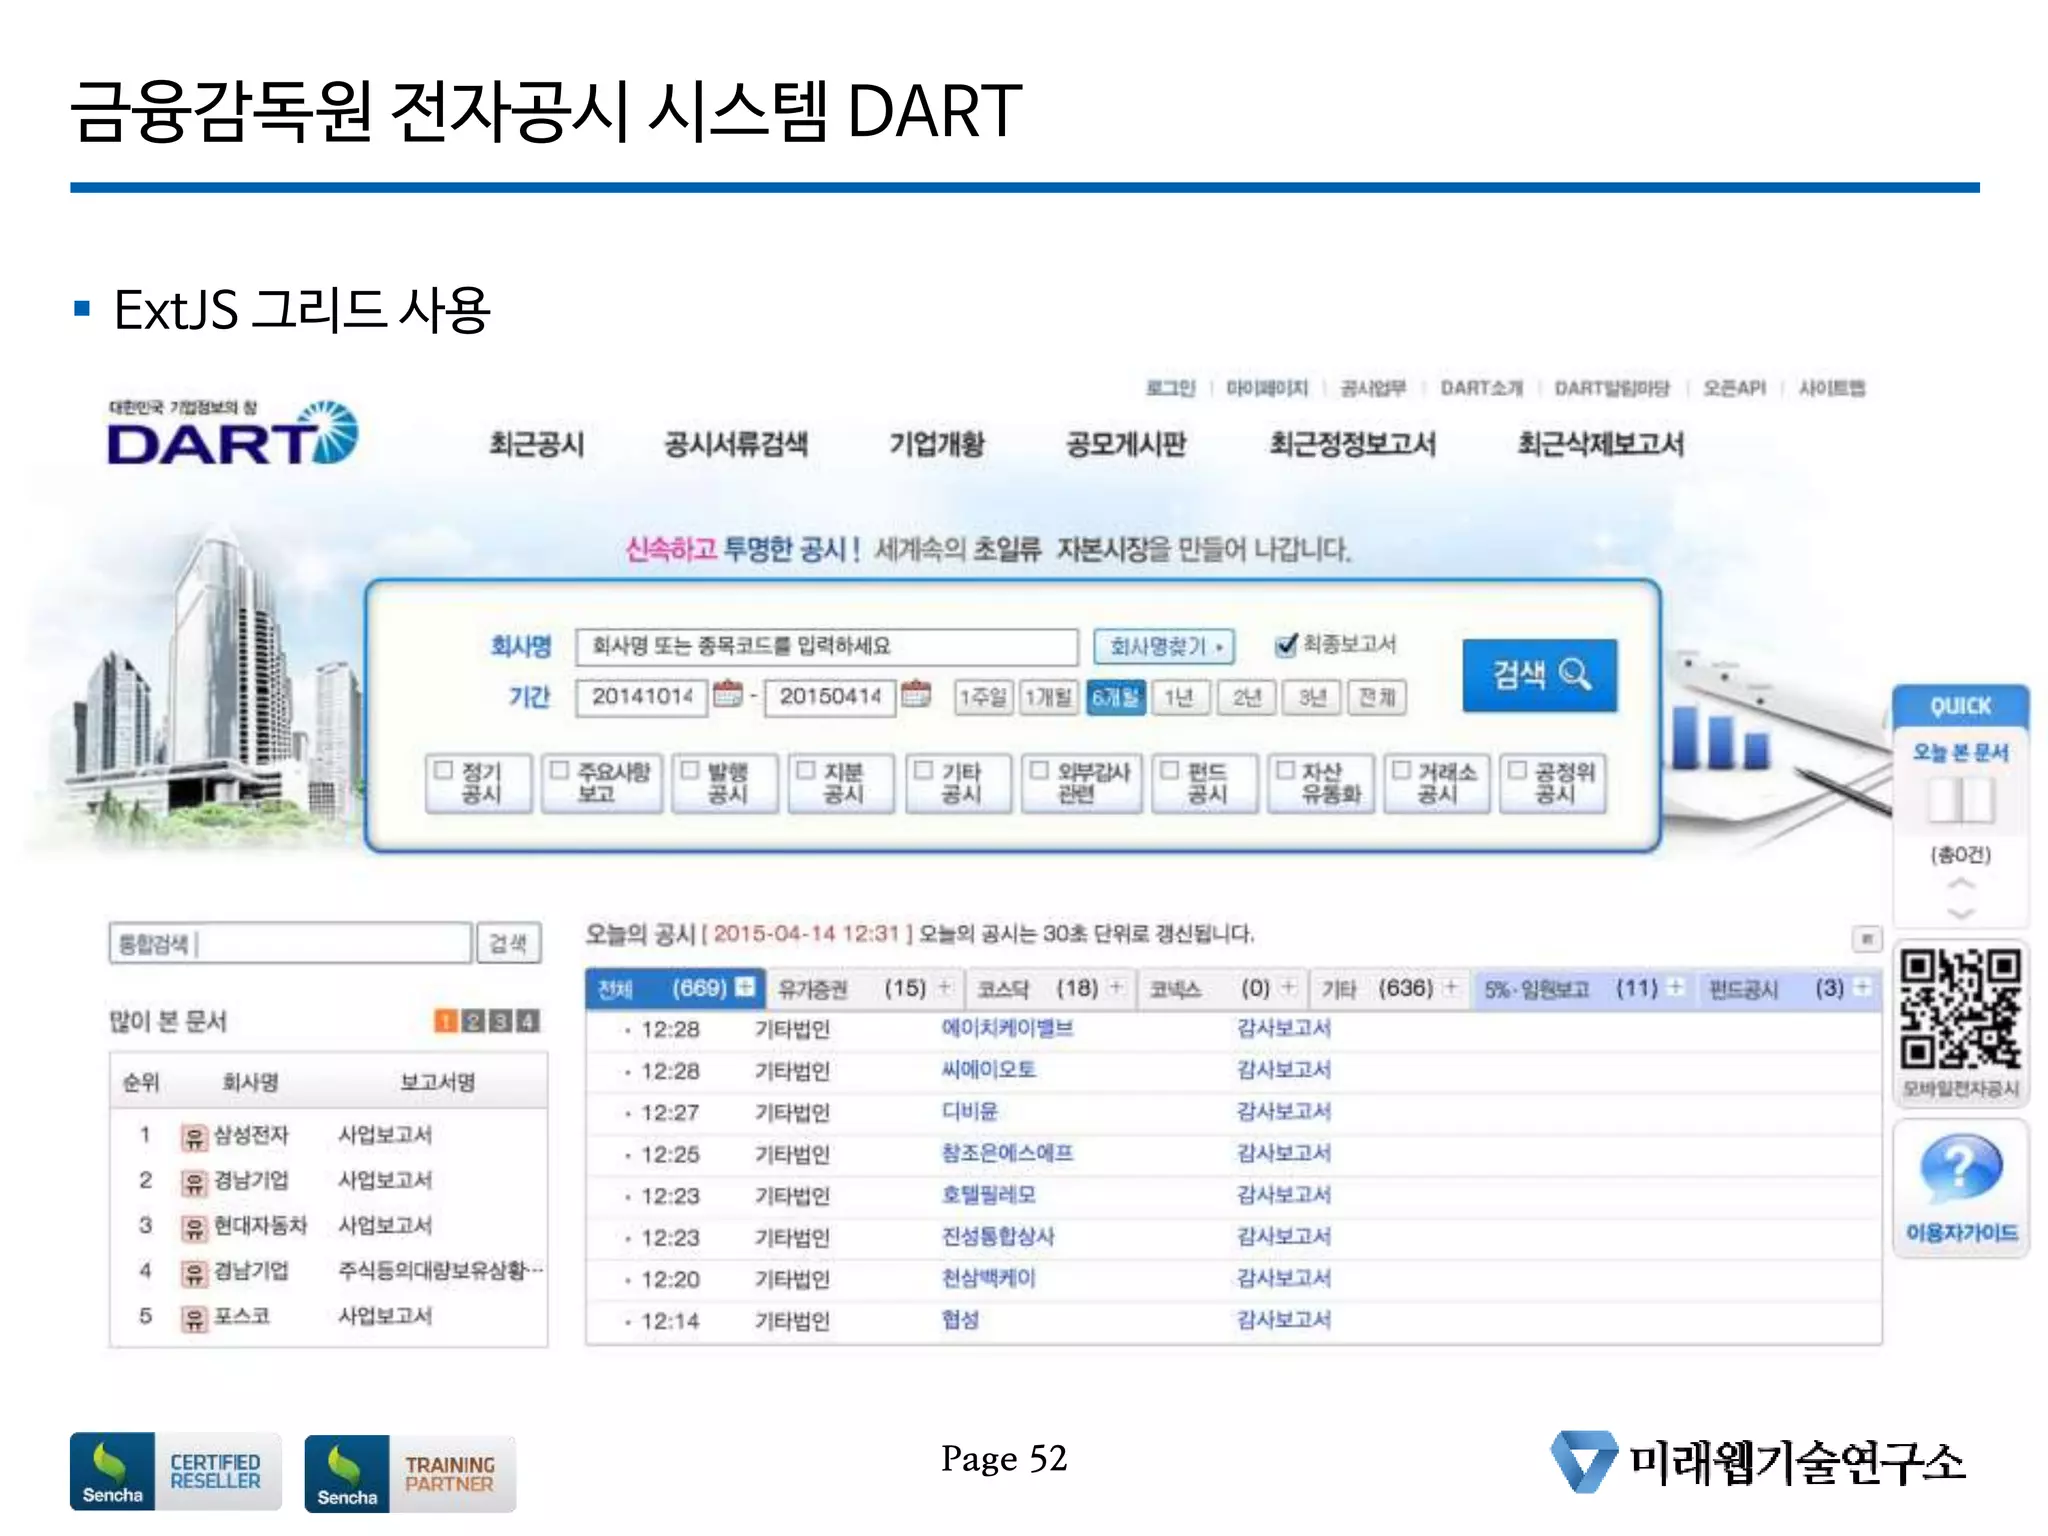2048x1536 pixels.
Task: Click the down arrow in QUICK panel
Action: tap(1961, 912)
